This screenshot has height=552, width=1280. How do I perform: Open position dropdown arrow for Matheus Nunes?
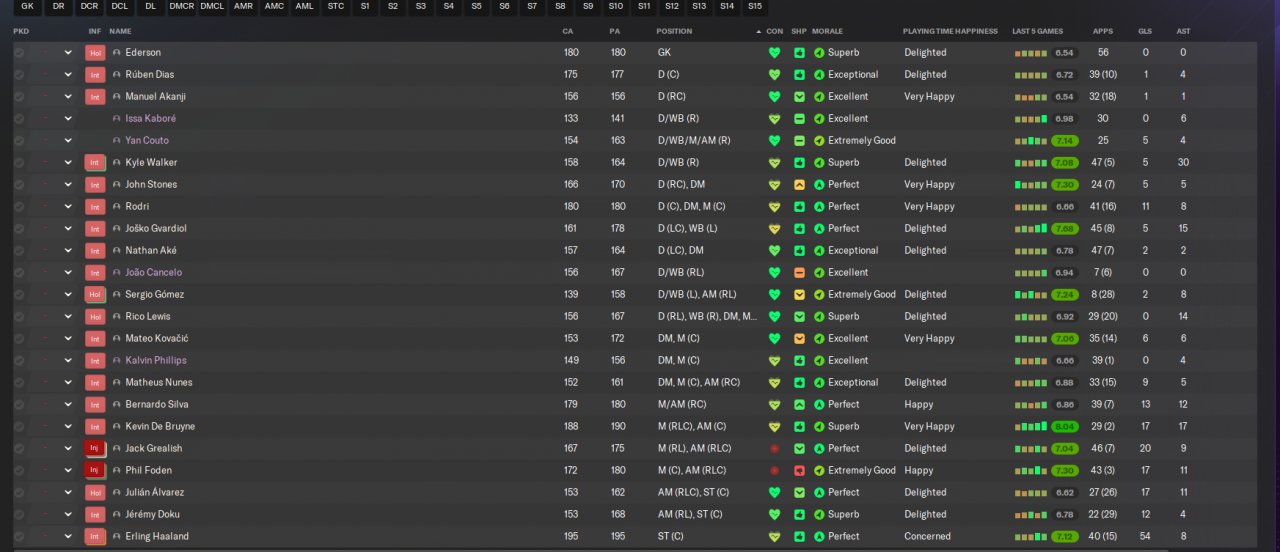[68, 382]
